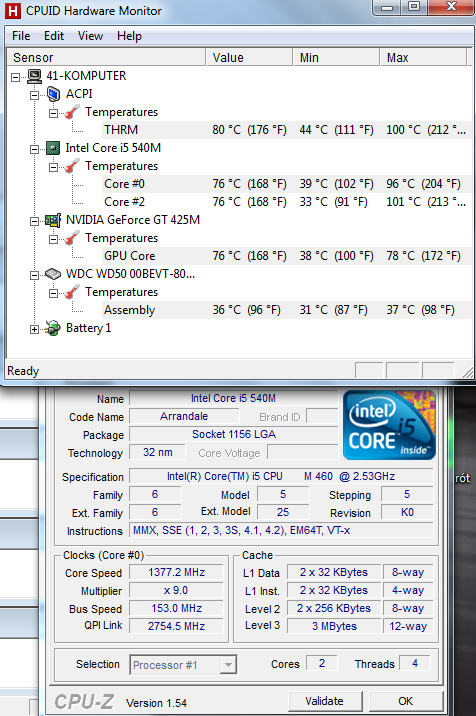The width and height of the screenshot is (476, 716).
Task: Collapse the 41-KOMPUTER root node
Action: [x=16, y=77]
